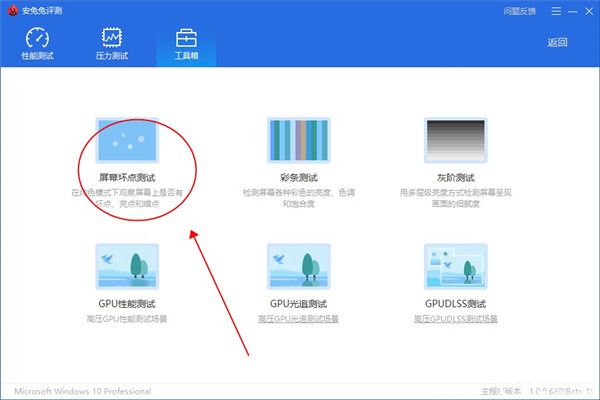Click the Antutu logo icon

13,10
